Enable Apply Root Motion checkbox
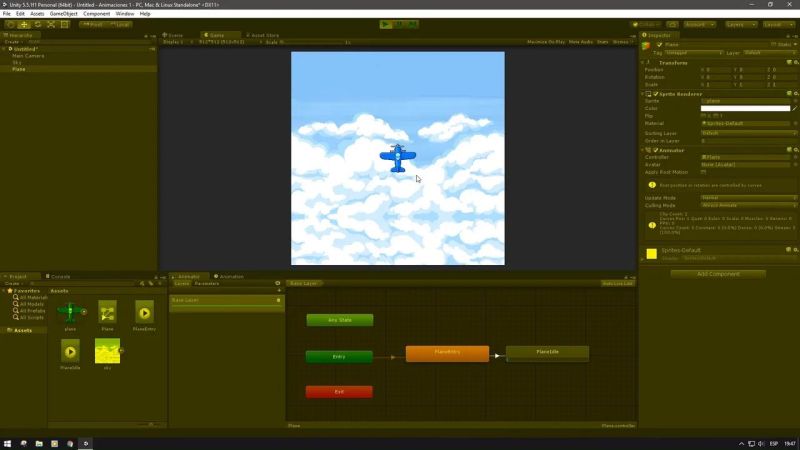This screenshot has height=450, width=800. 704,172
